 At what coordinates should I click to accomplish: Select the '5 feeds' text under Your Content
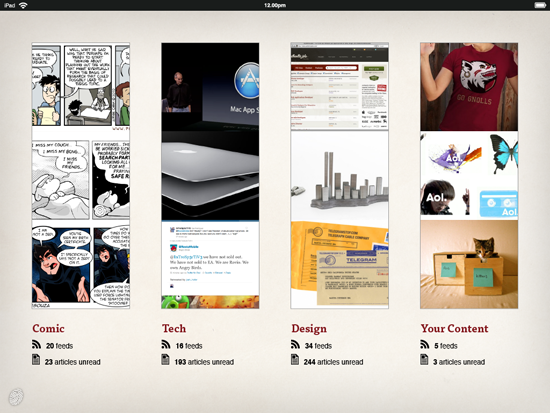point(446,346)
